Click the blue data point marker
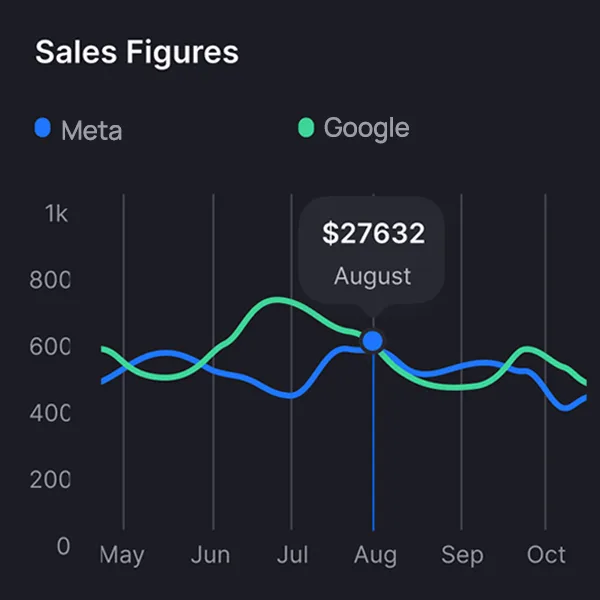This screenshot has width=600, height=600. point(373,341)
